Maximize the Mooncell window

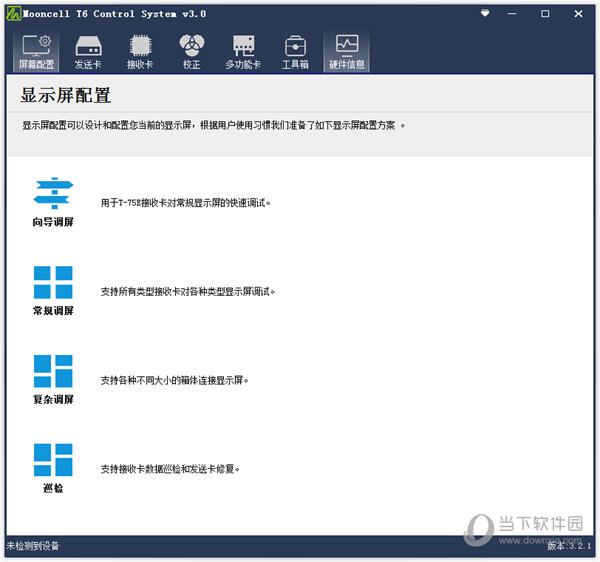coord(545,14)
